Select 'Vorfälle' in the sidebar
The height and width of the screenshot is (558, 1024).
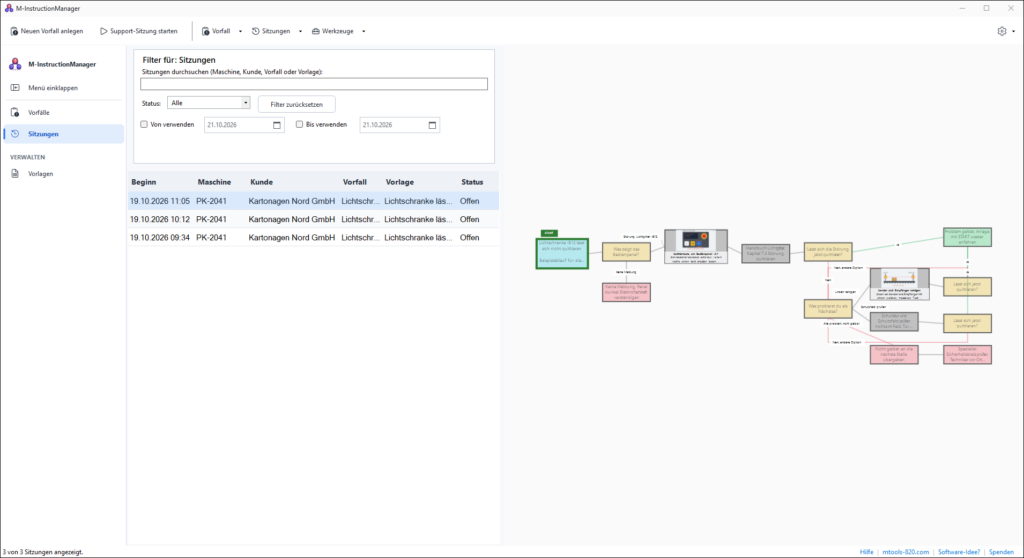[63, 112]
